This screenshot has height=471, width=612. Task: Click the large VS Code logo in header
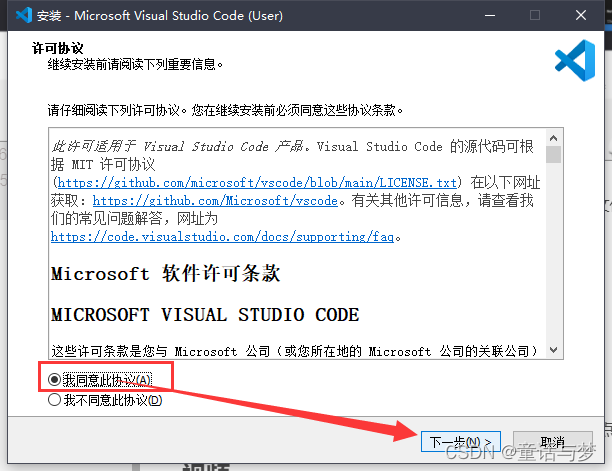click(x=575, y=60)
